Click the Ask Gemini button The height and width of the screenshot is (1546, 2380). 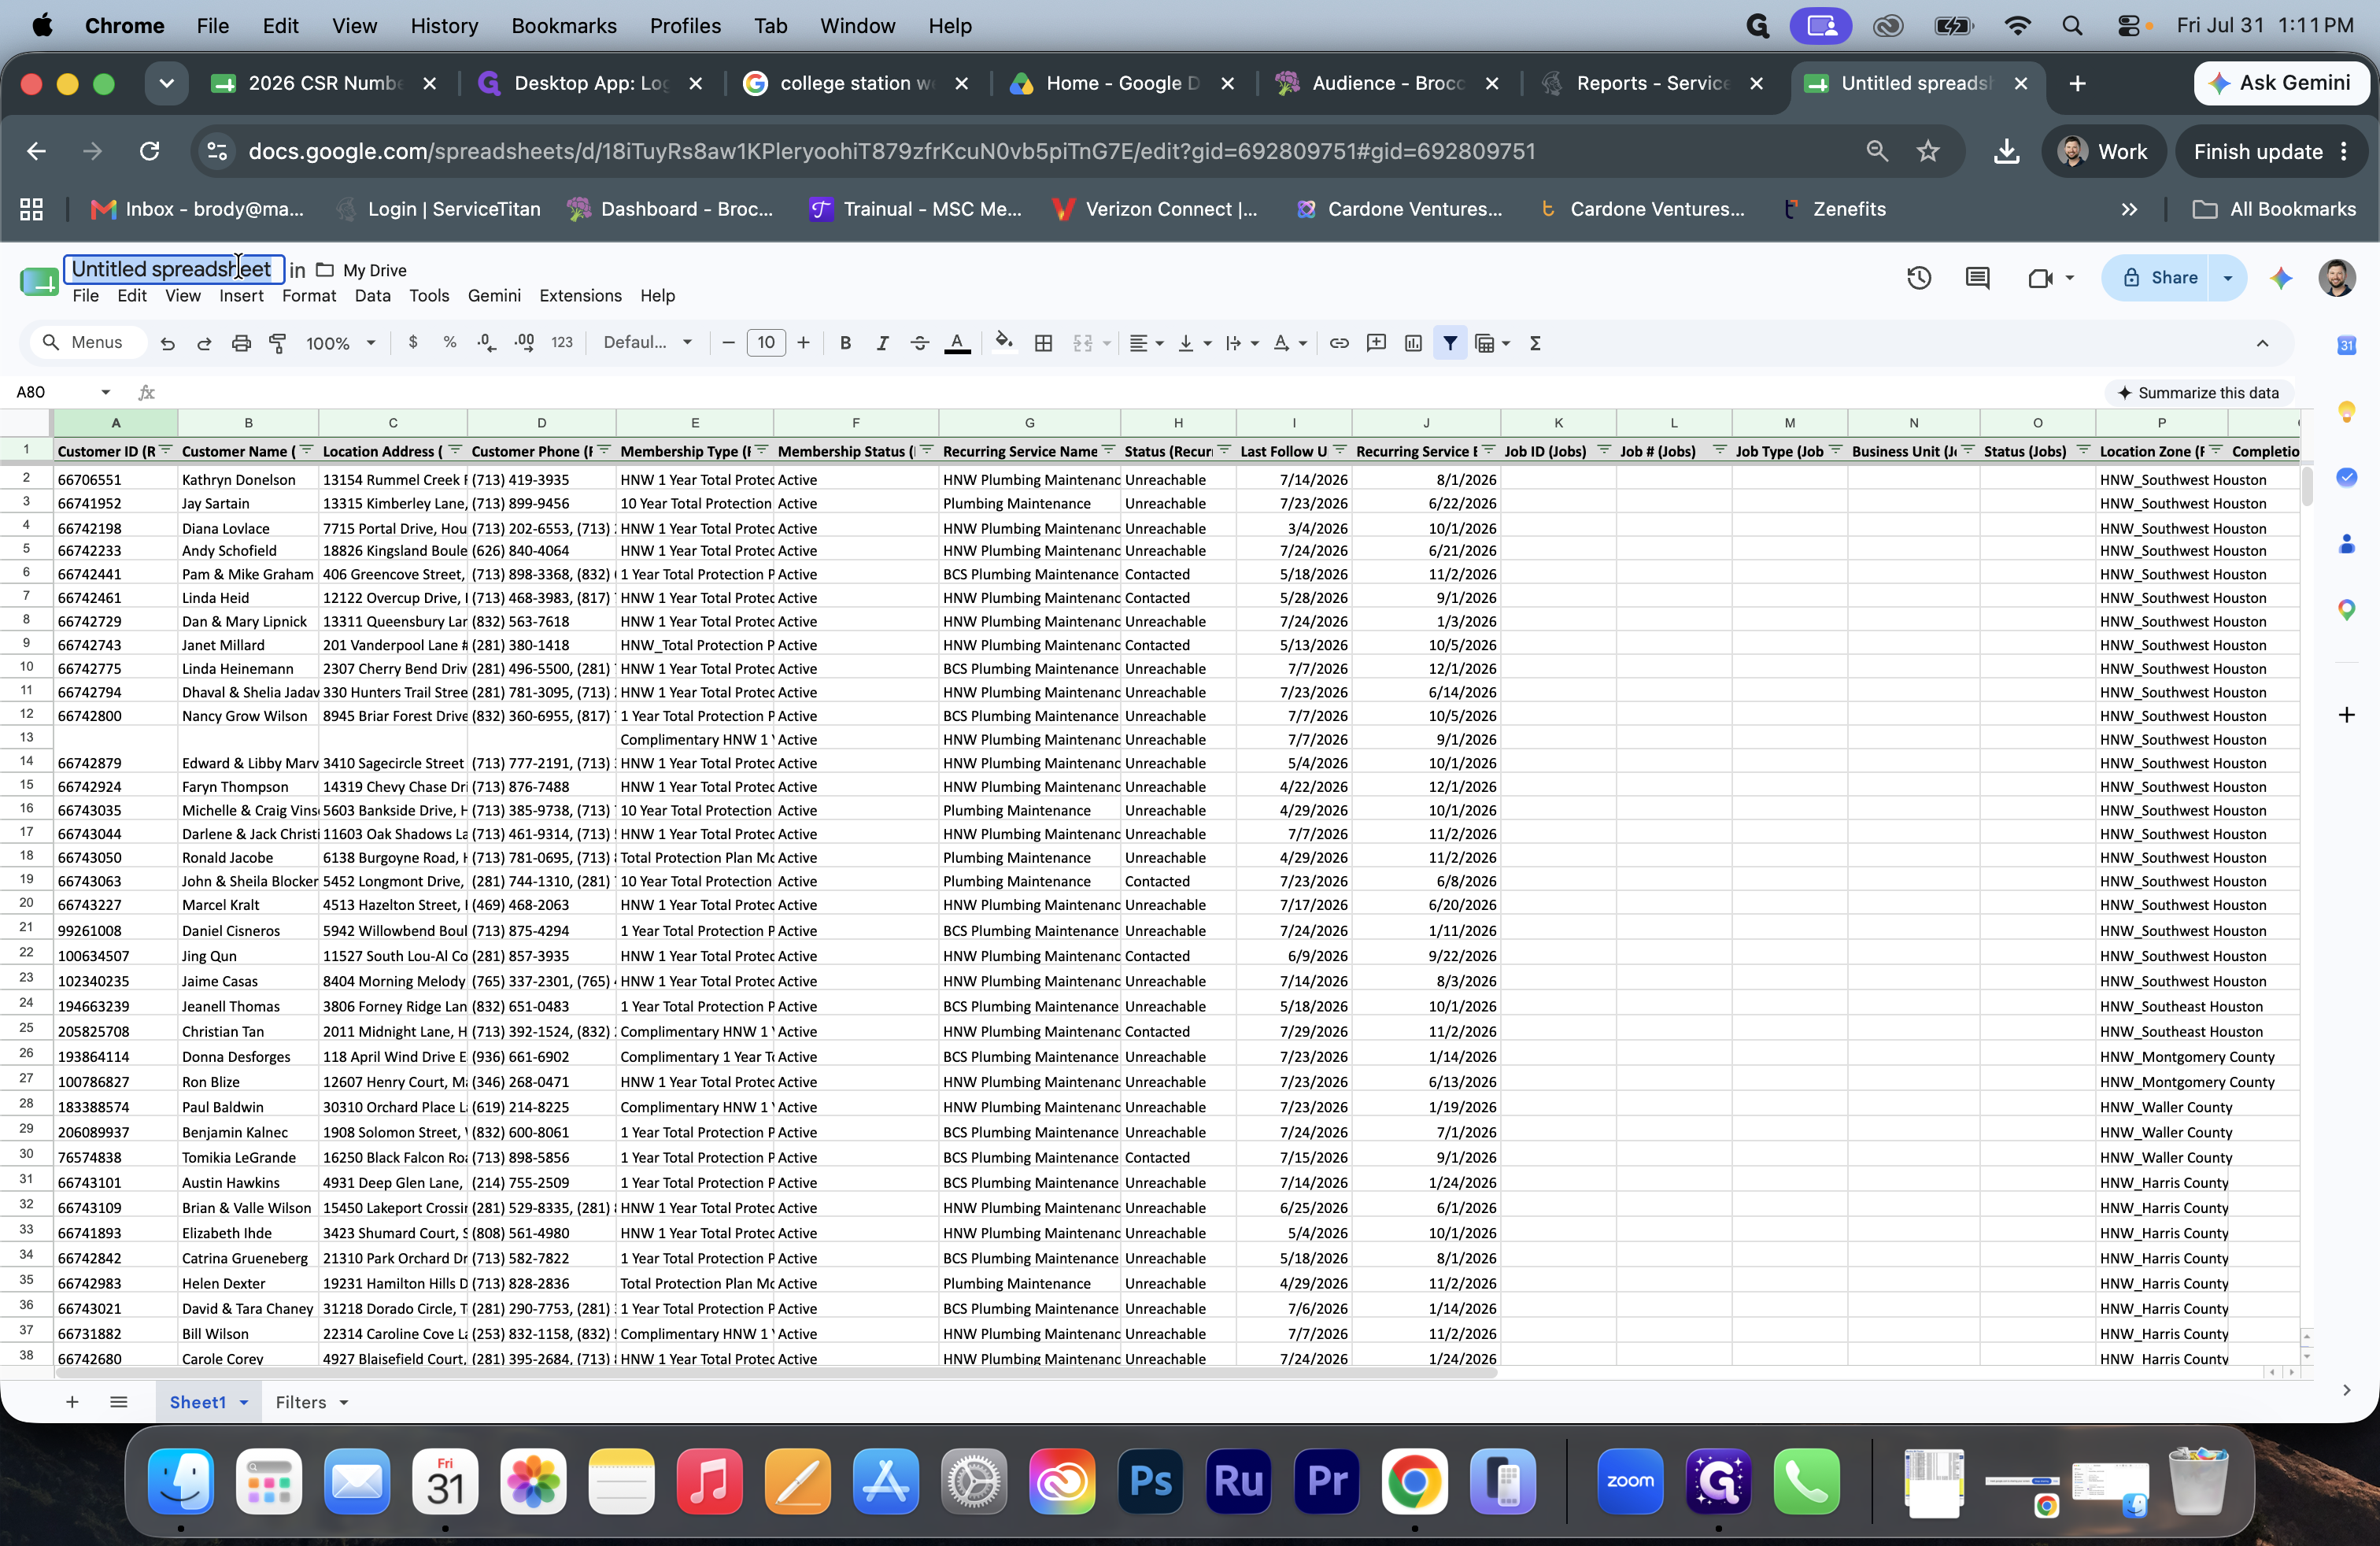(2280, 83)
